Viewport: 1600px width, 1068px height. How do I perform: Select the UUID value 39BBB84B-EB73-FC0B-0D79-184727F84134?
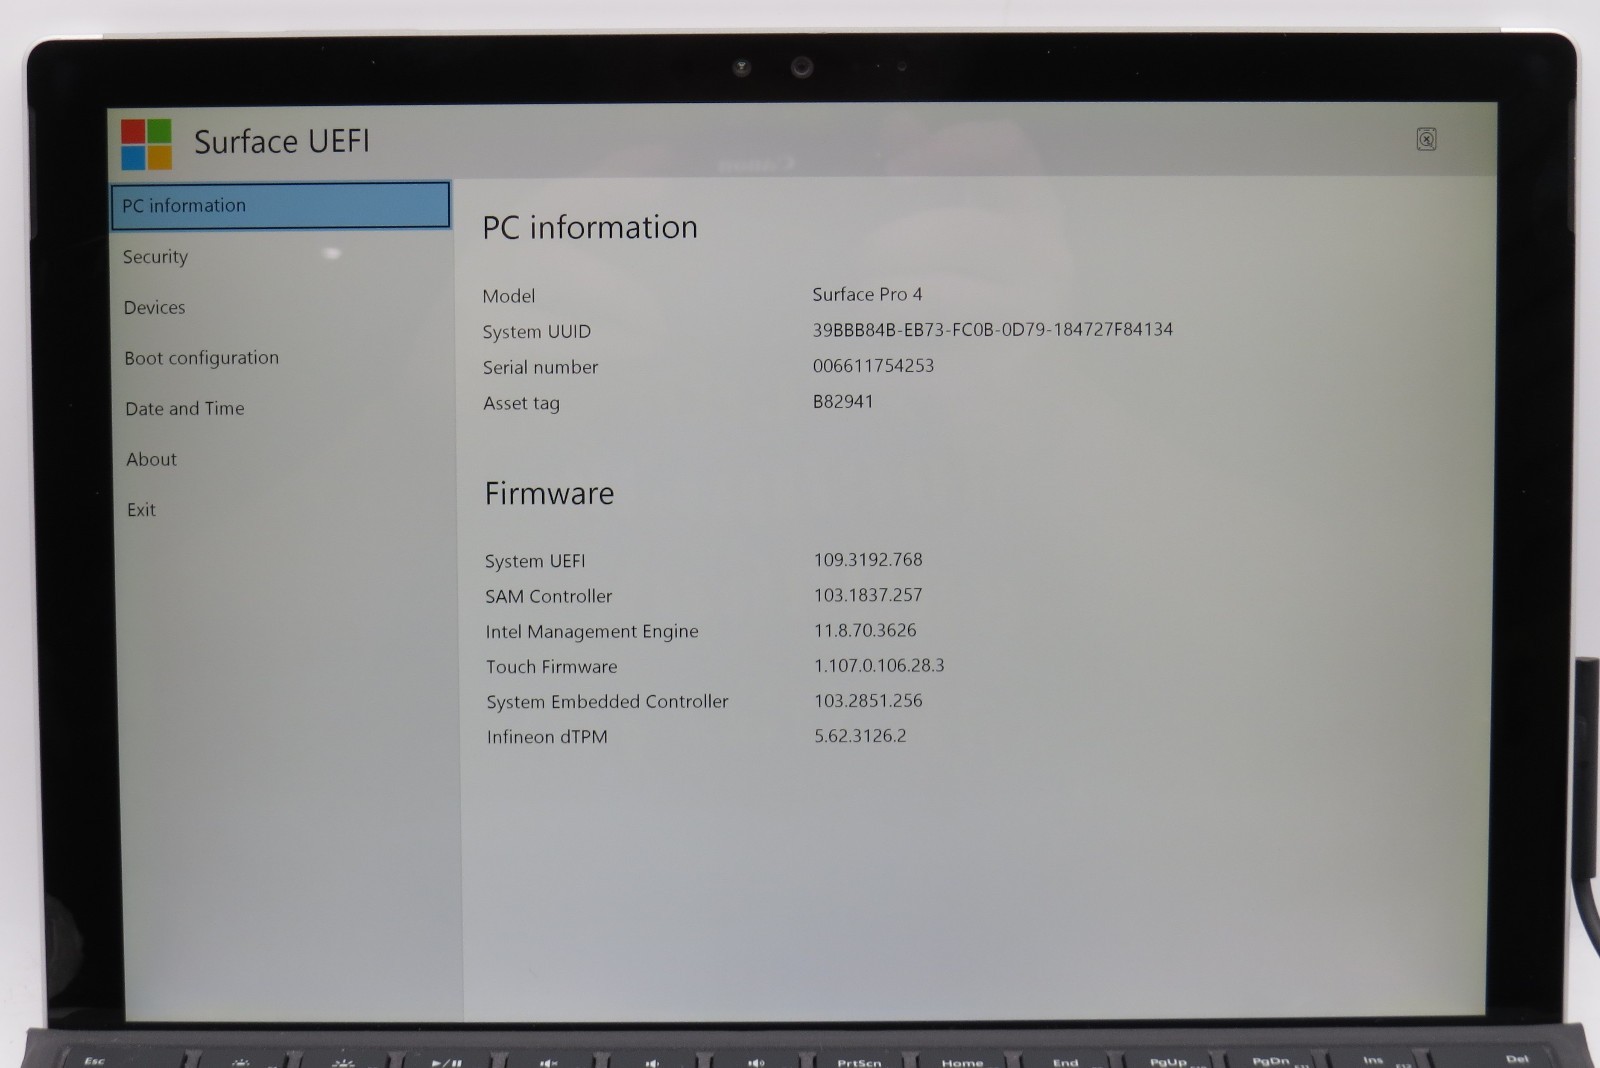coord(992,329)
